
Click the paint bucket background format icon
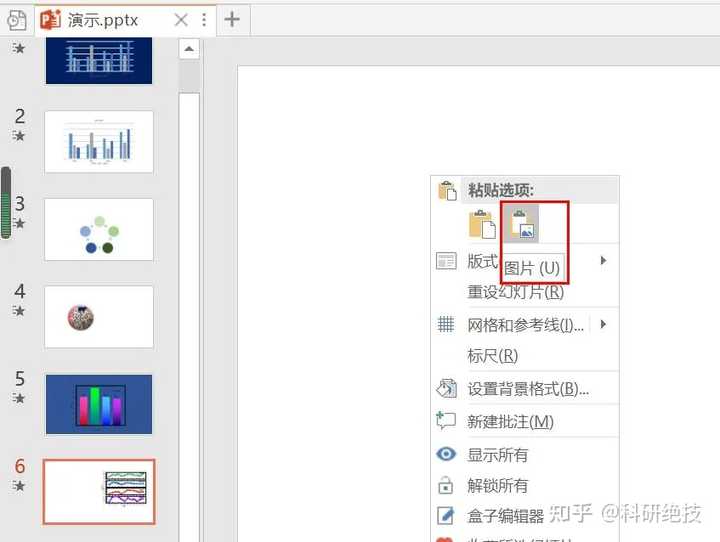point(446,388)
